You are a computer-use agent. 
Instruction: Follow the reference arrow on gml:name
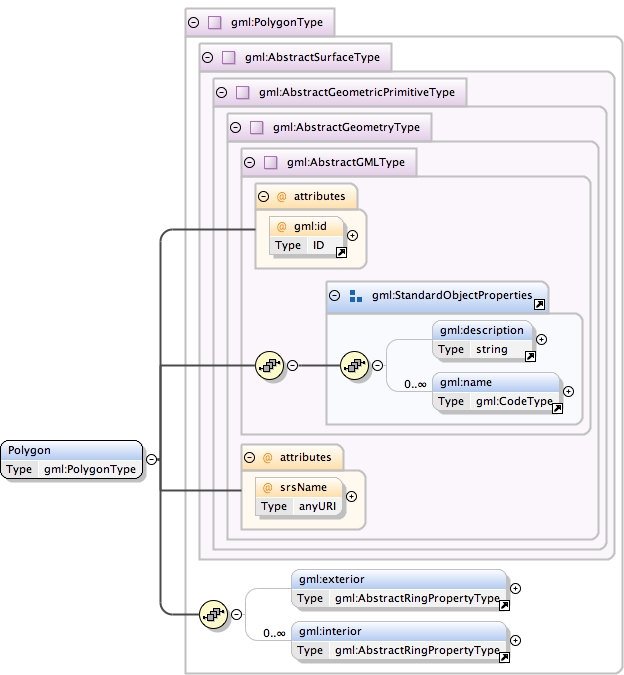pos(557,409)
